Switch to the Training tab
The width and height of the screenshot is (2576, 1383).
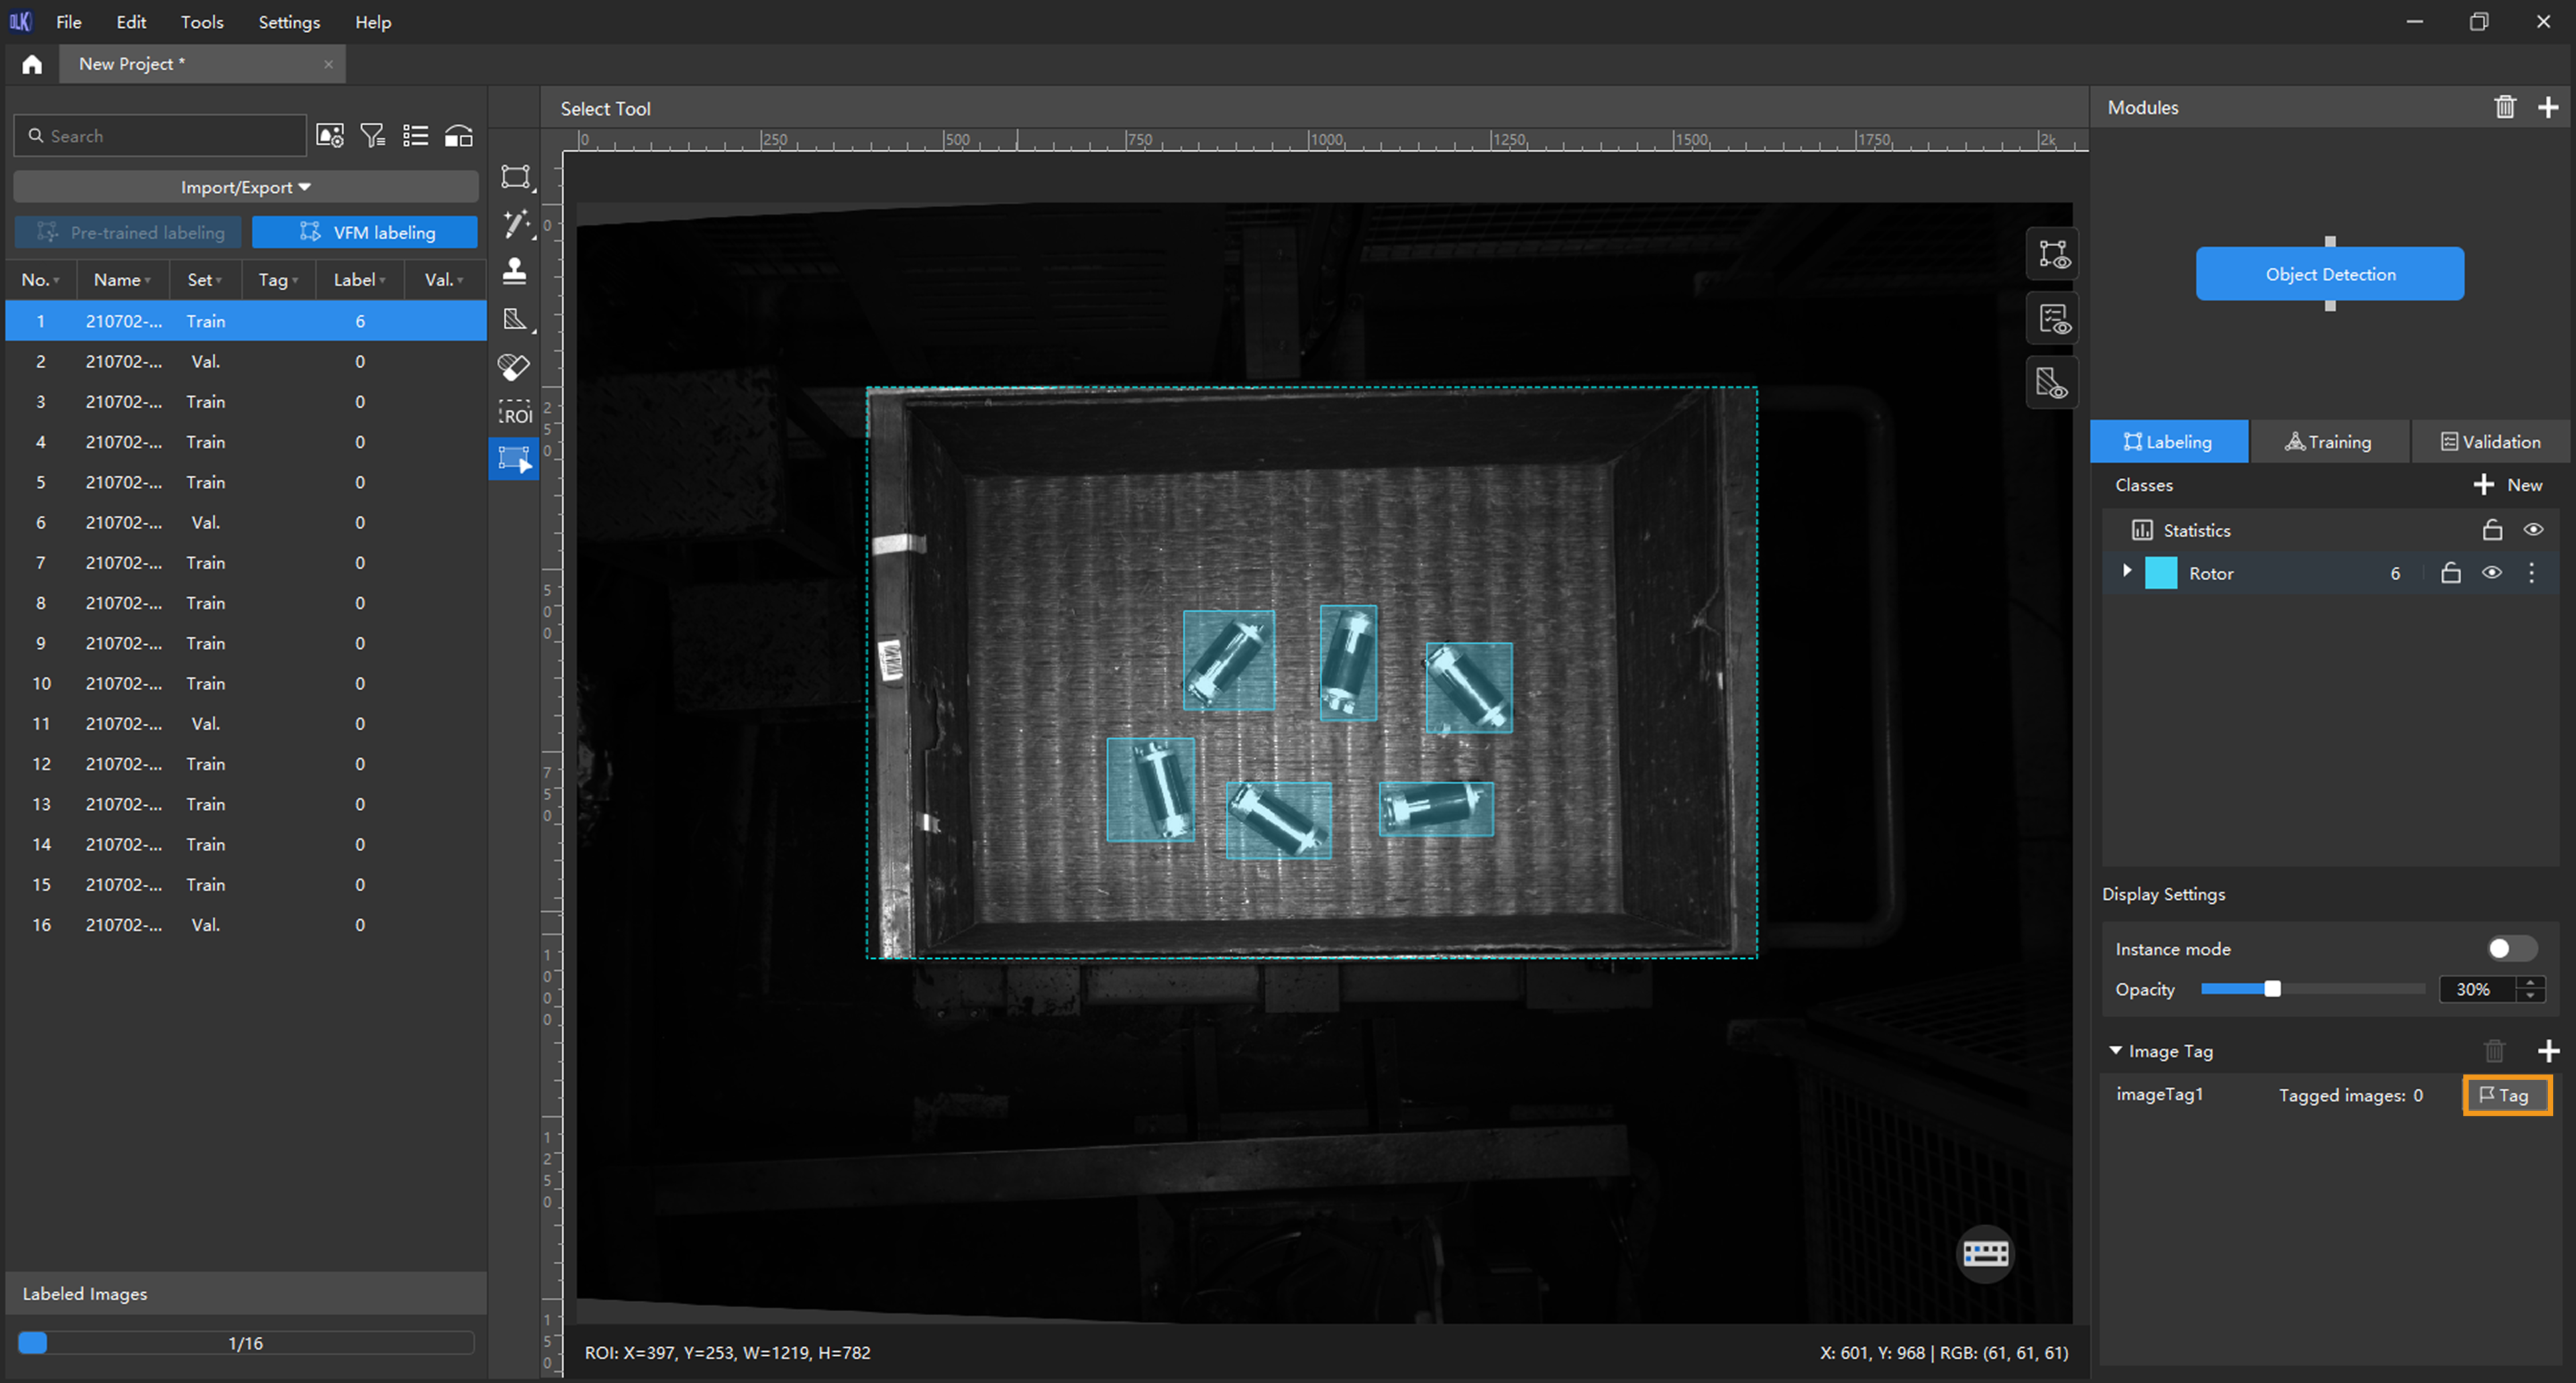[x=2328, y=442]
